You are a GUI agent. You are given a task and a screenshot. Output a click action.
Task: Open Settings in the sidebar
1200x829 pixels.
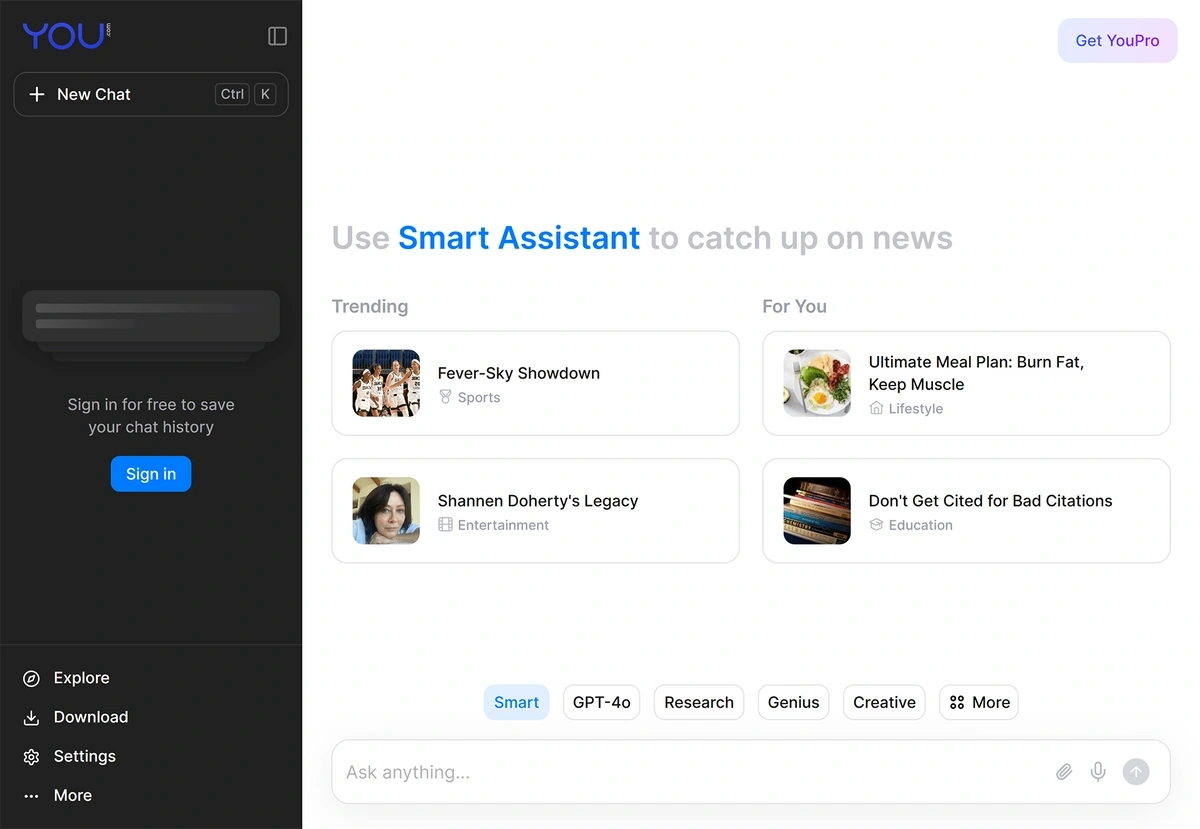(85, 756)
